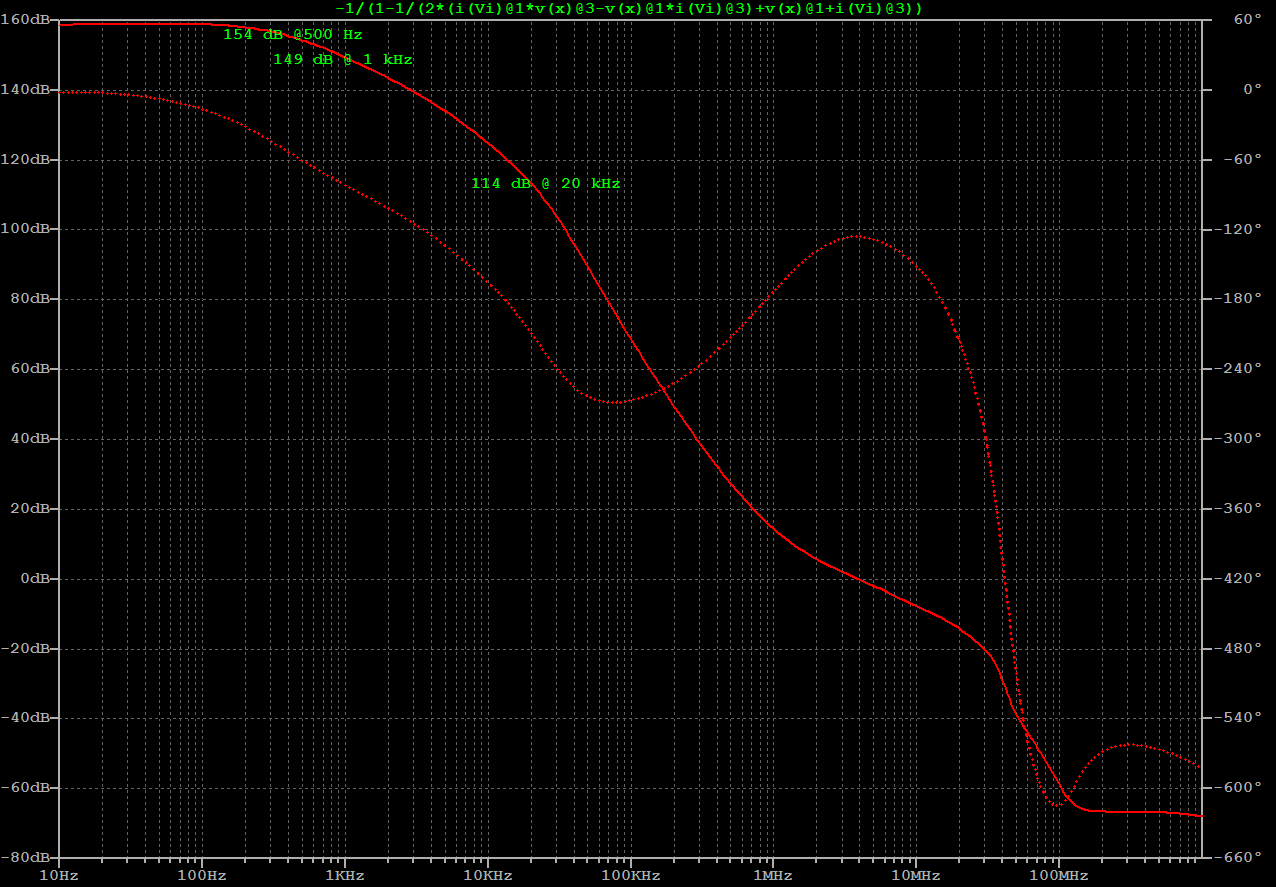Click the 20dB left axis label
The height and width of the screenshot is (887, 1276).
(x=31, y=509)
